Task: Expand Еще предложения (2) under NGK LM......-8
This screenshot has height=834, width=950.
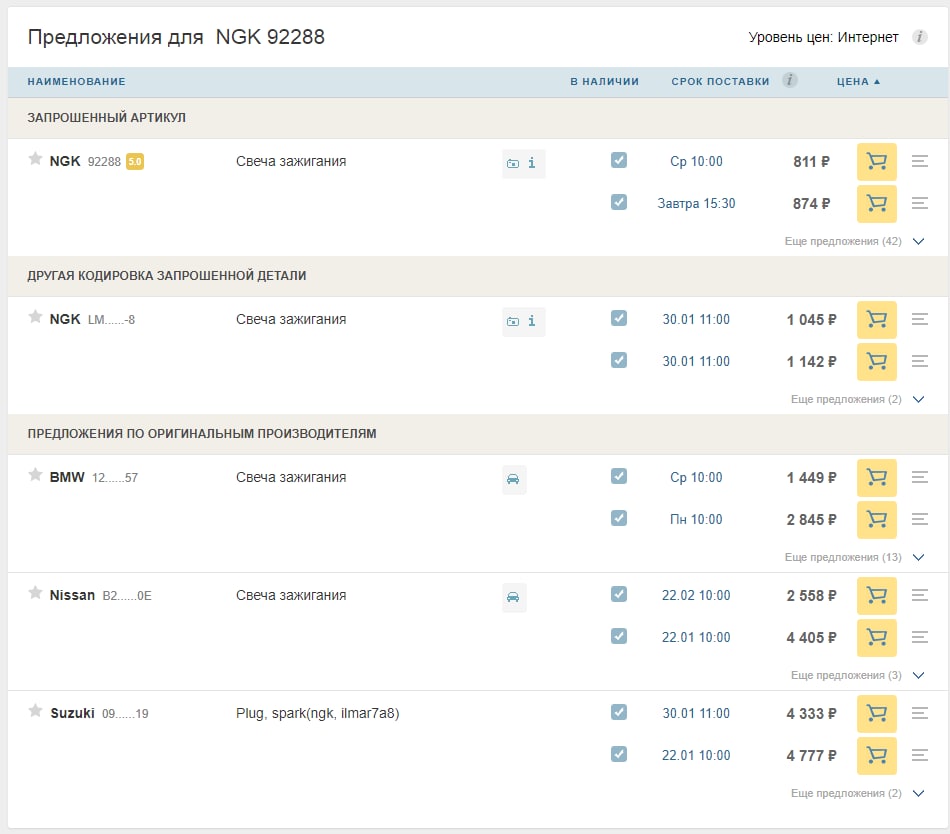Action: point(857,399)
